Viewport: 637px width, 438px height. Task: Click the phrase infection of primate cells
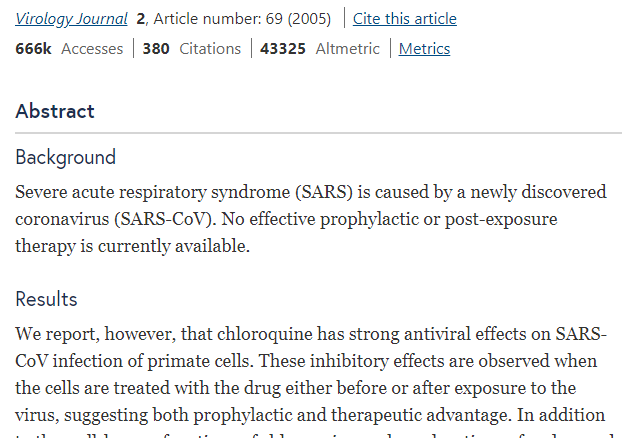151,361
